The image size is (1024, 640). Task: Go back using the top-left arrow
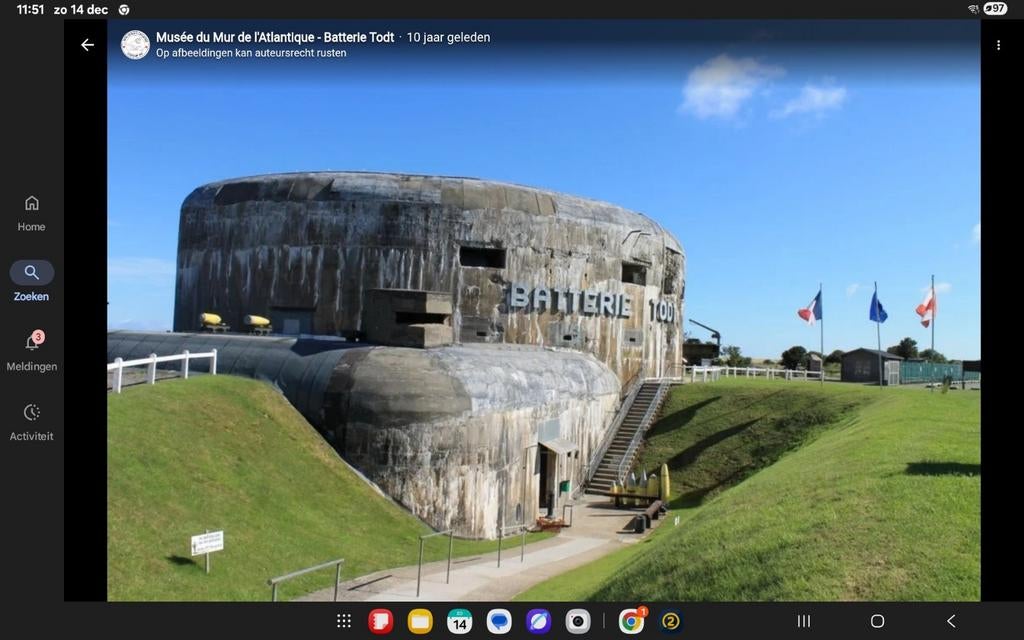pos(87,45)
